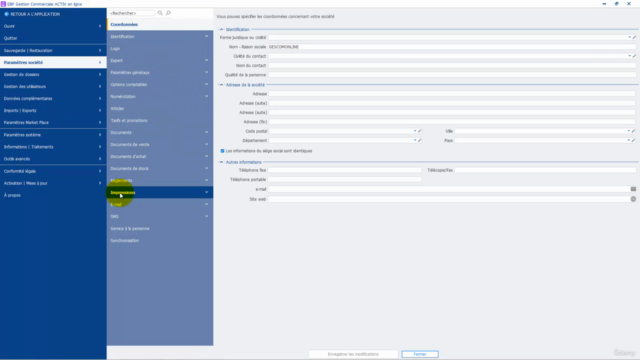This screenshot has width=640, height=360.
Task: Click the clear search icon beside the magnifier
Action: click(x=168, y=13)
